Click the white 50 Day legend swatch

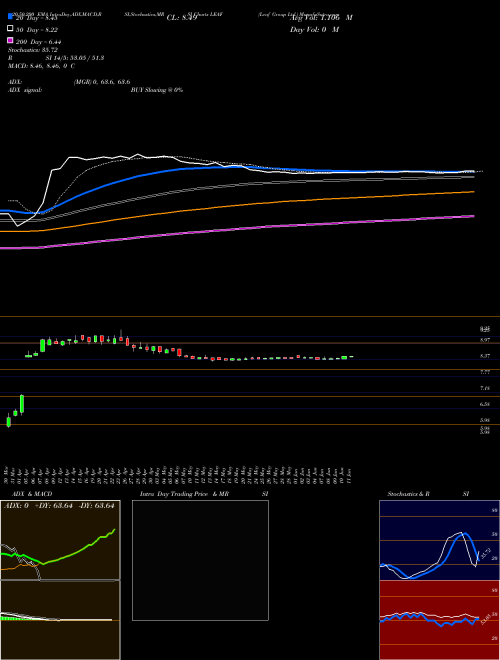[x=11, y=28]
